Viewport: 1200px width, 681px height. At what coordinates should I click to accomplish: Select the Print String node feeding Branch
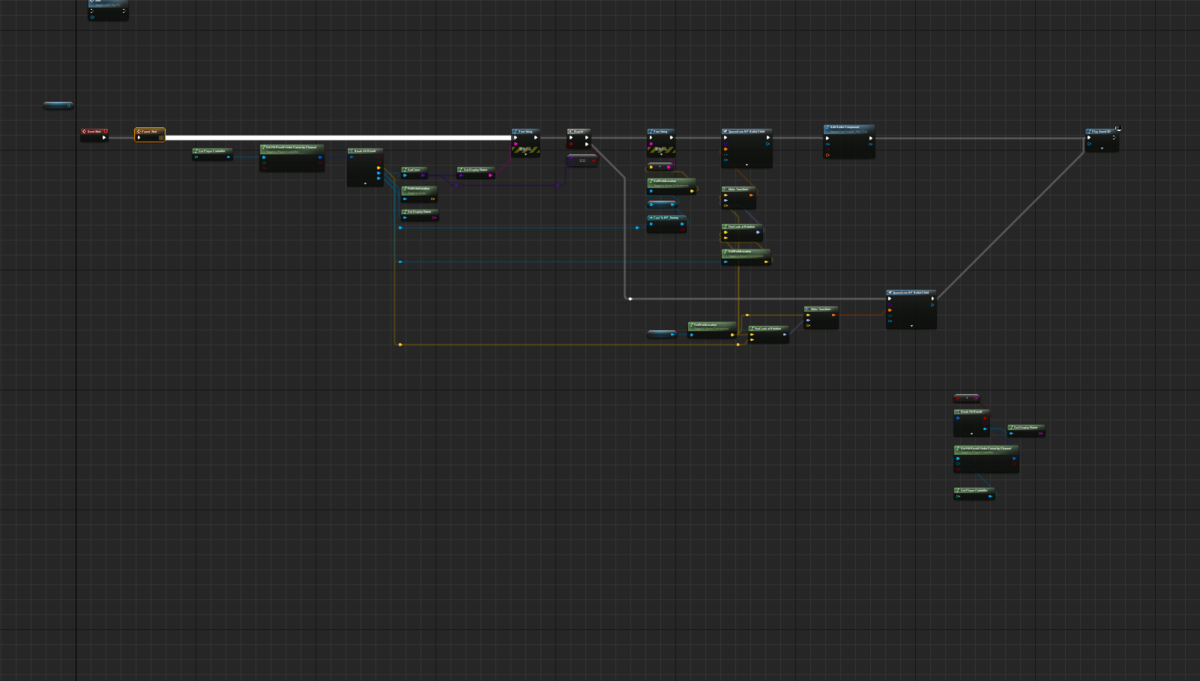pyautogui.click(x=526, y=142)
